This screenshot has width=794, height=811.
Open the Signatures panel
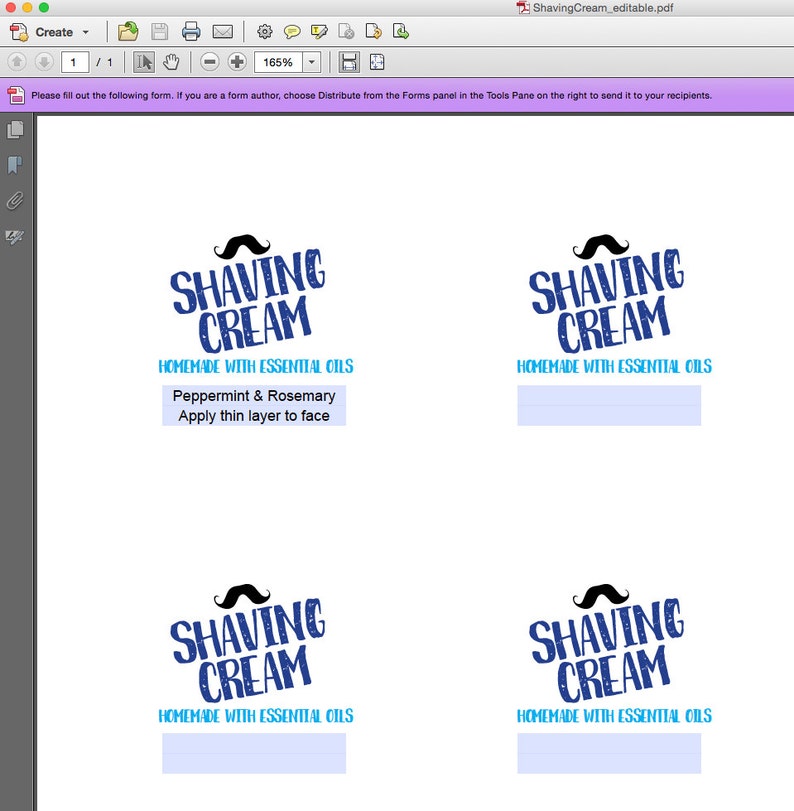(x=14, y=237)
